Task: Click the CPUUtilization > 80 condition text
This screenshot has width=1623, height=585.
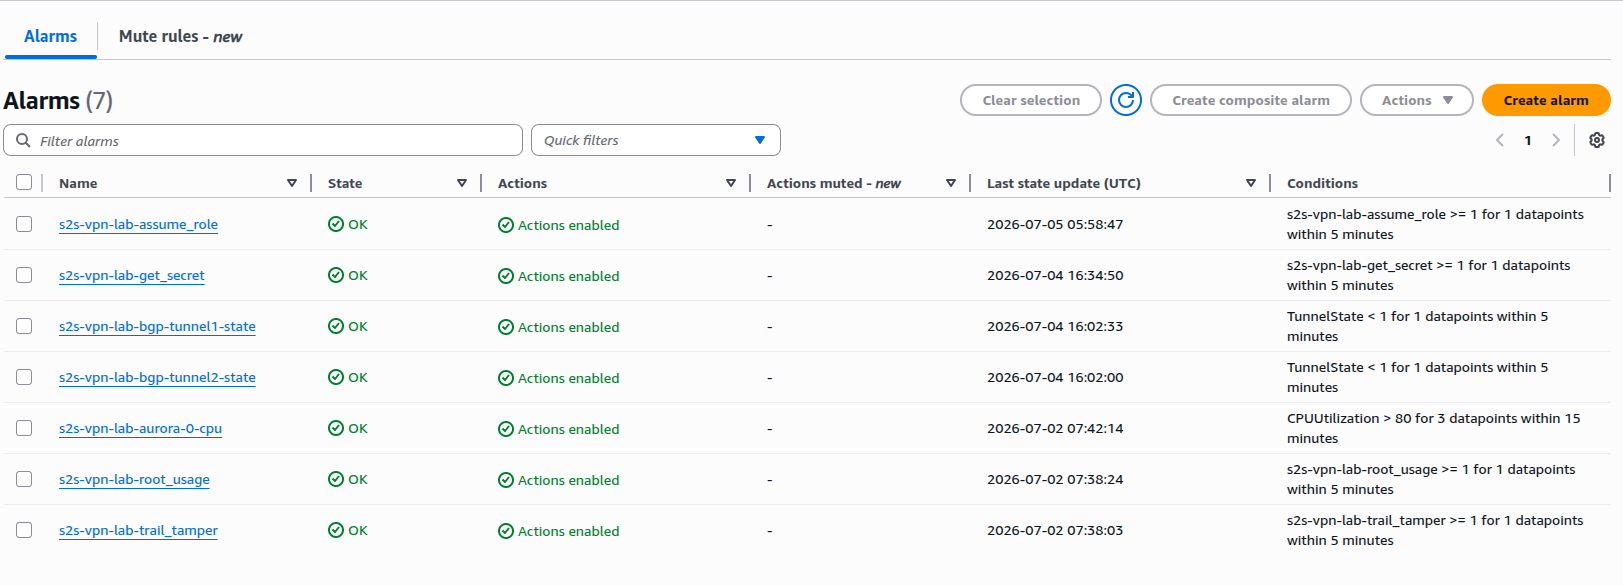Action: (1434, 428)
